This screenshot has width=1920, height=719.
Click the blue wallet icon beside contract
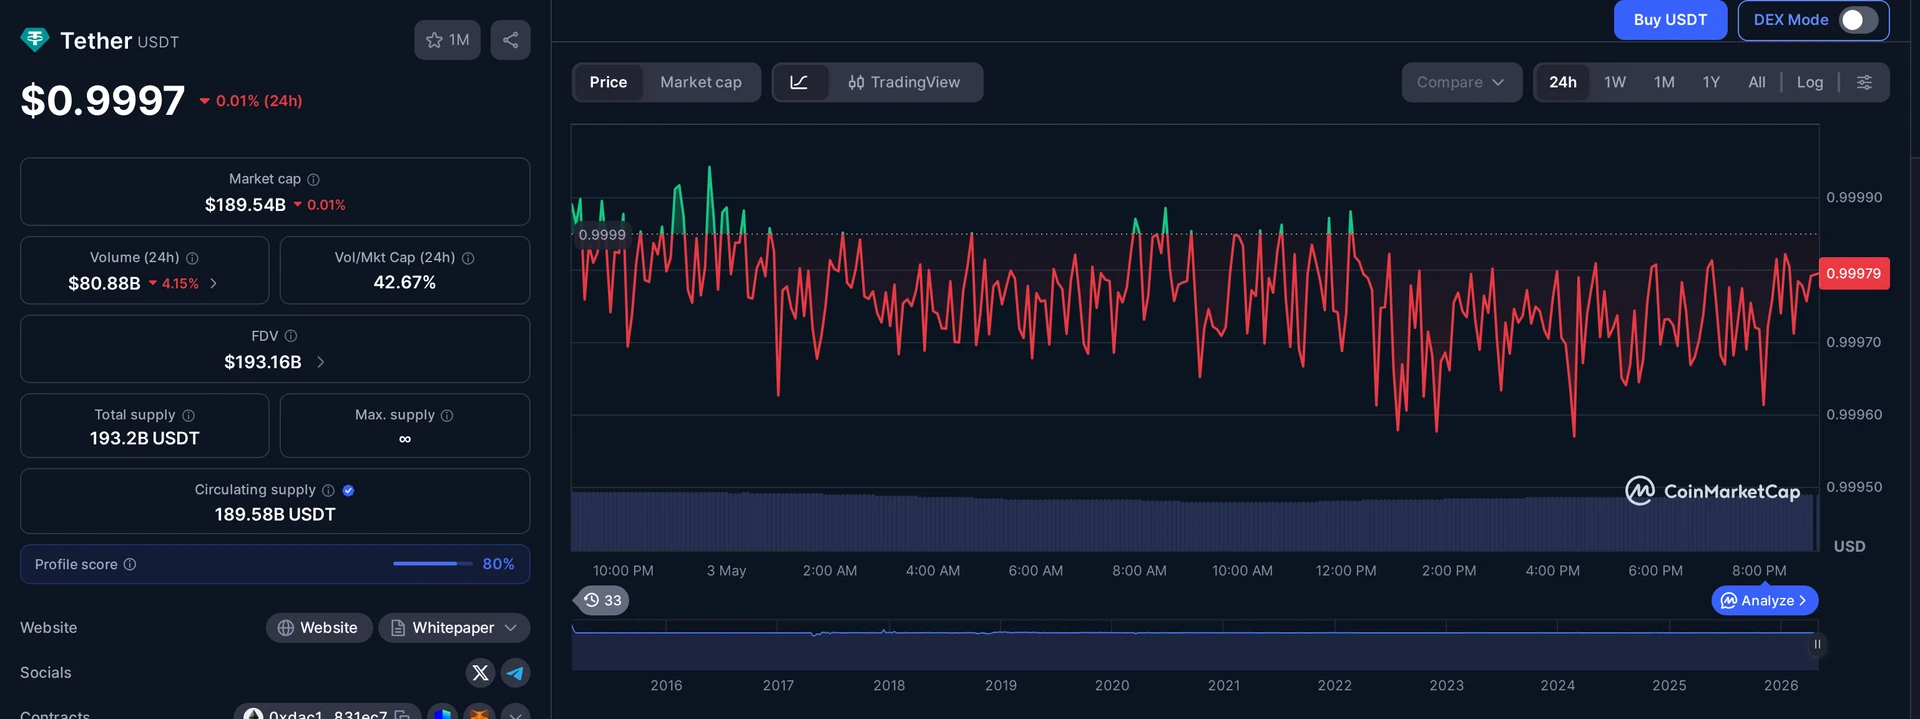tap(442, 714)
